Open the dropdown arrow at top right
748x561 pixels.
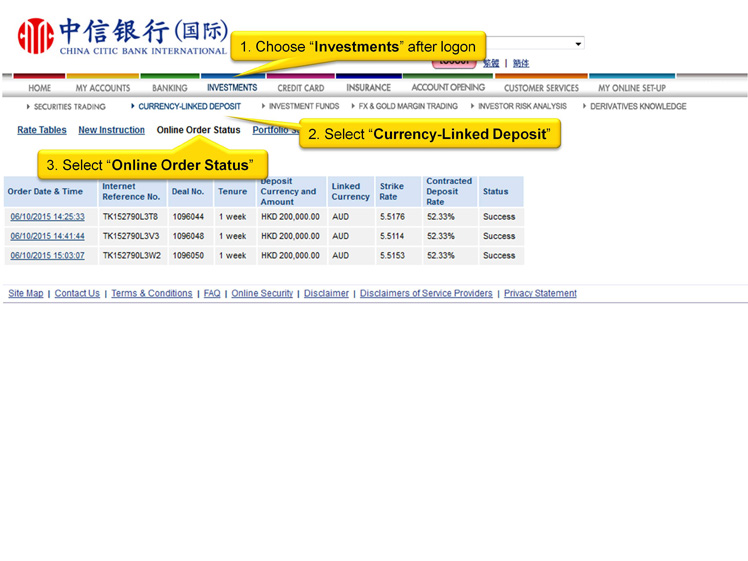pos(578,44)
